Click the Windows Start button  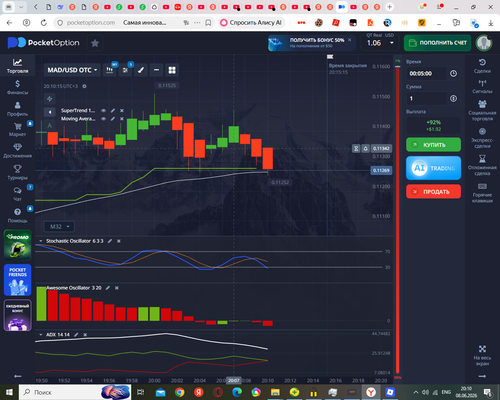pos(9,392)
